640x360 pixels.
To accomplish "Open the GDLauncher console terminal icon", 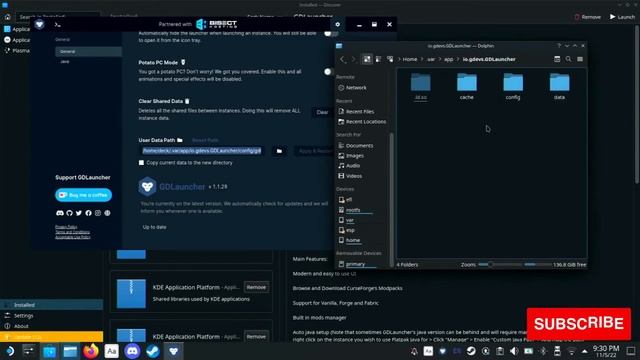I will tap(58, 25).
